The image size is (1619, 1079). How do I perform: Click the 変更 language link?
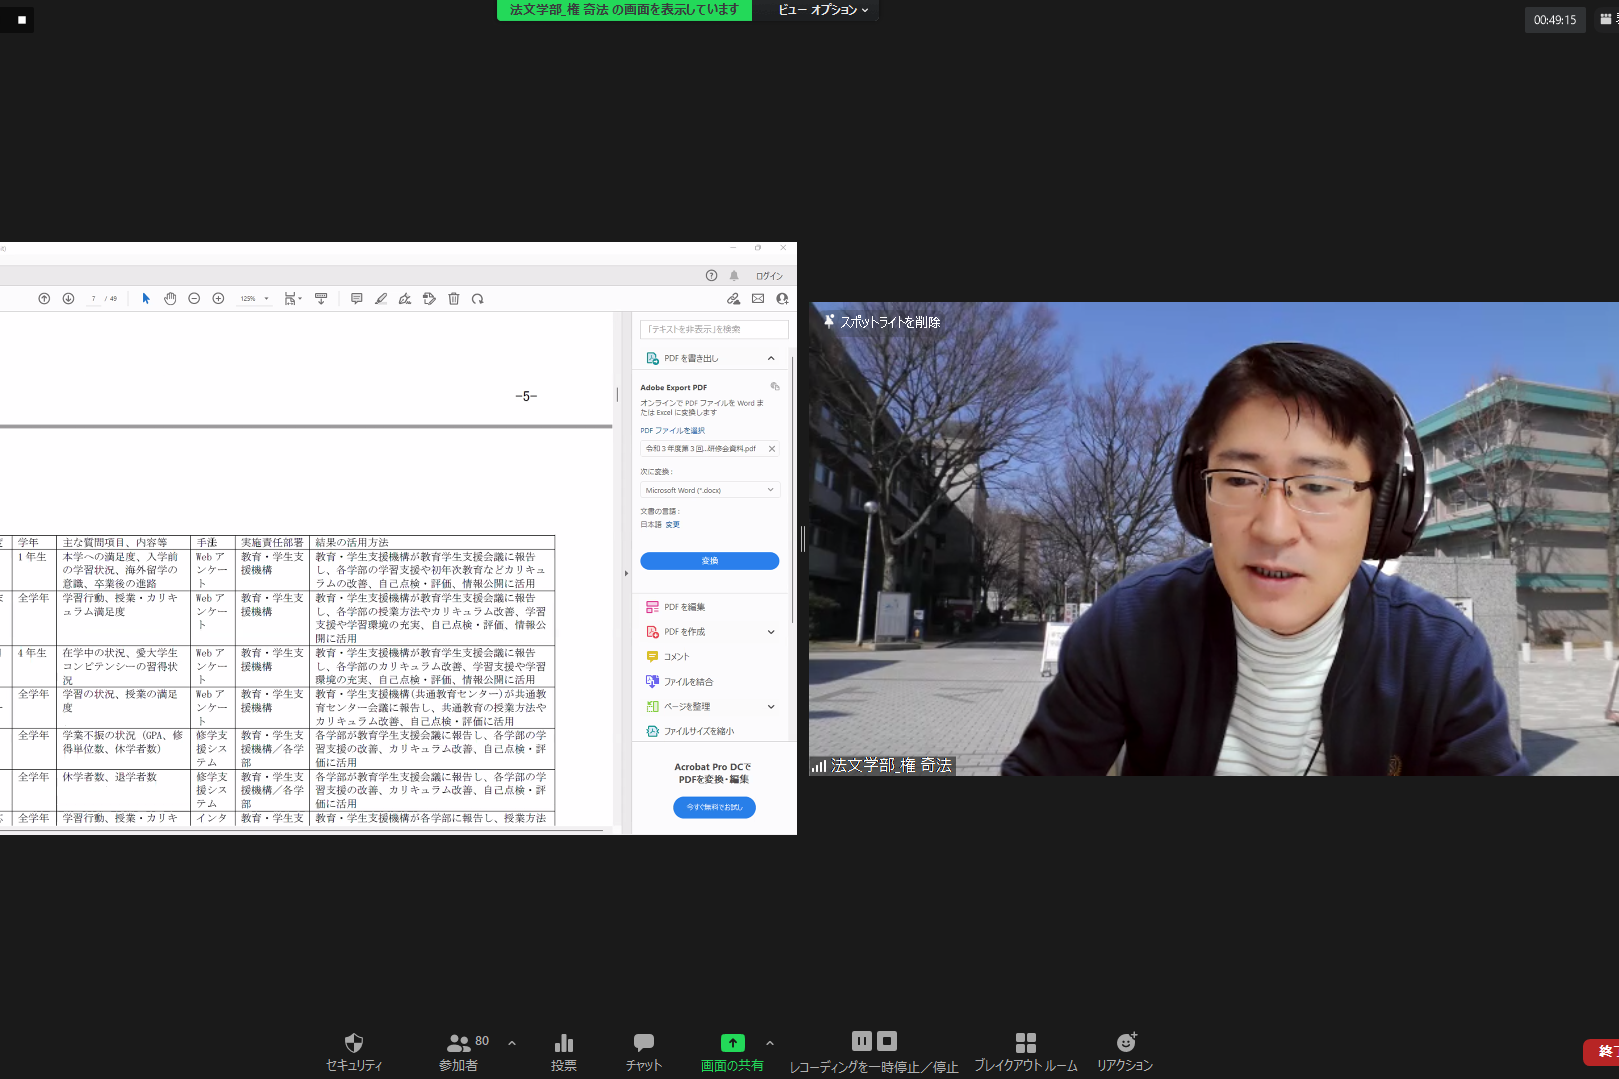click(x=673, y=525)
